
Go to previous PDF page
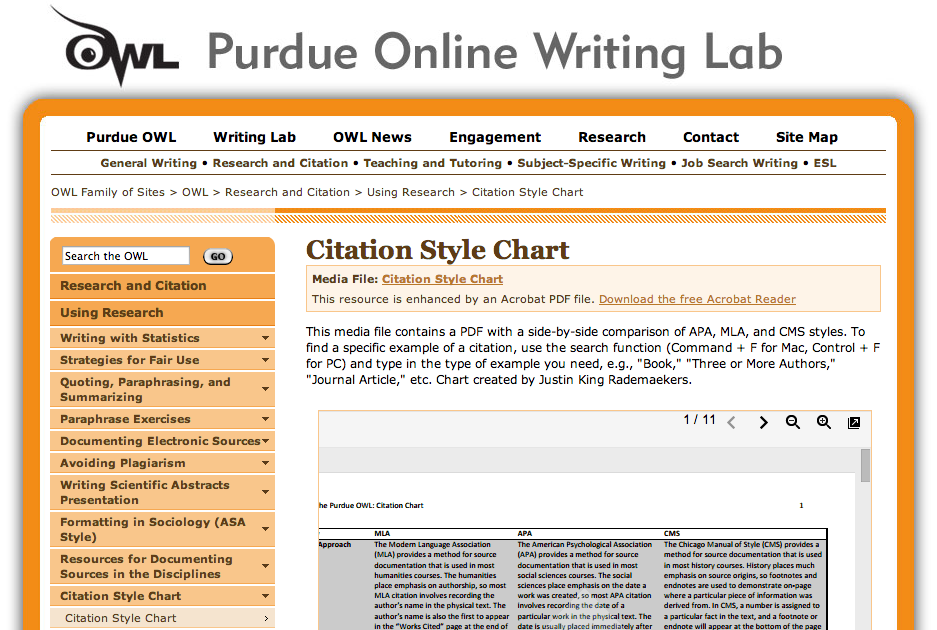(x=731, y=423)
